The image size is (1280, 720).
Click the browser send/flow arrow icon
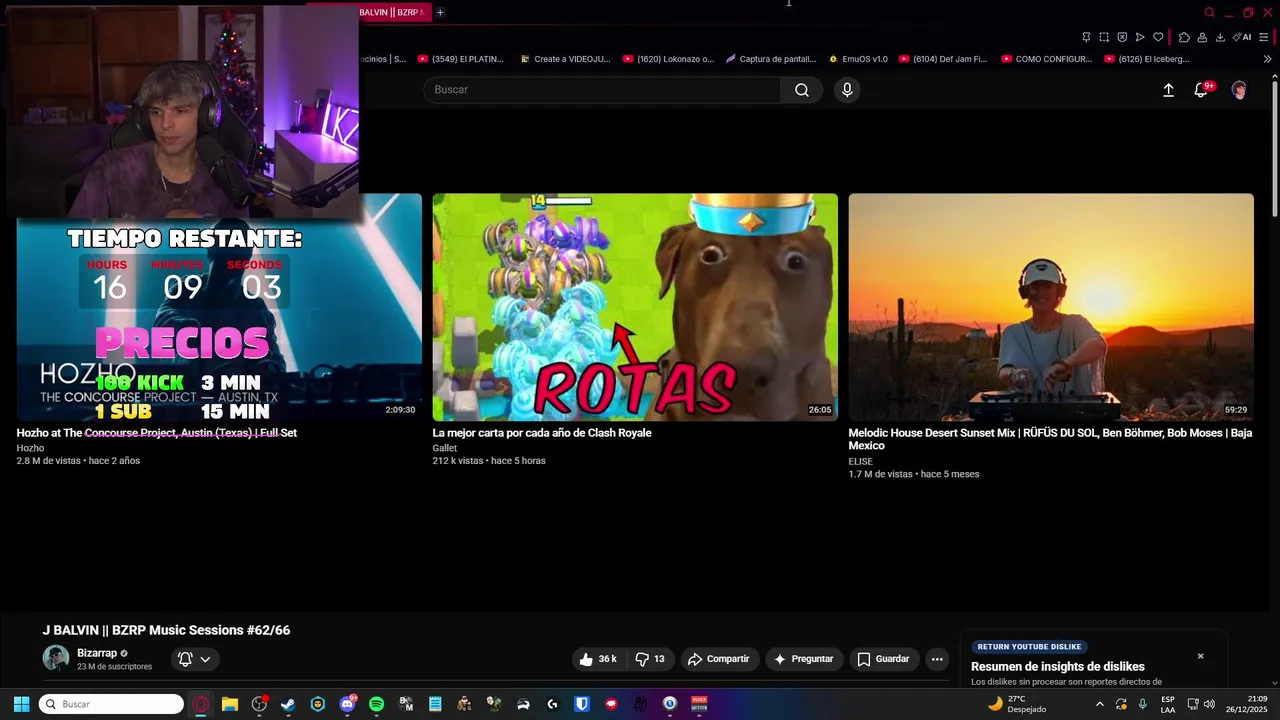(1140, 37)
